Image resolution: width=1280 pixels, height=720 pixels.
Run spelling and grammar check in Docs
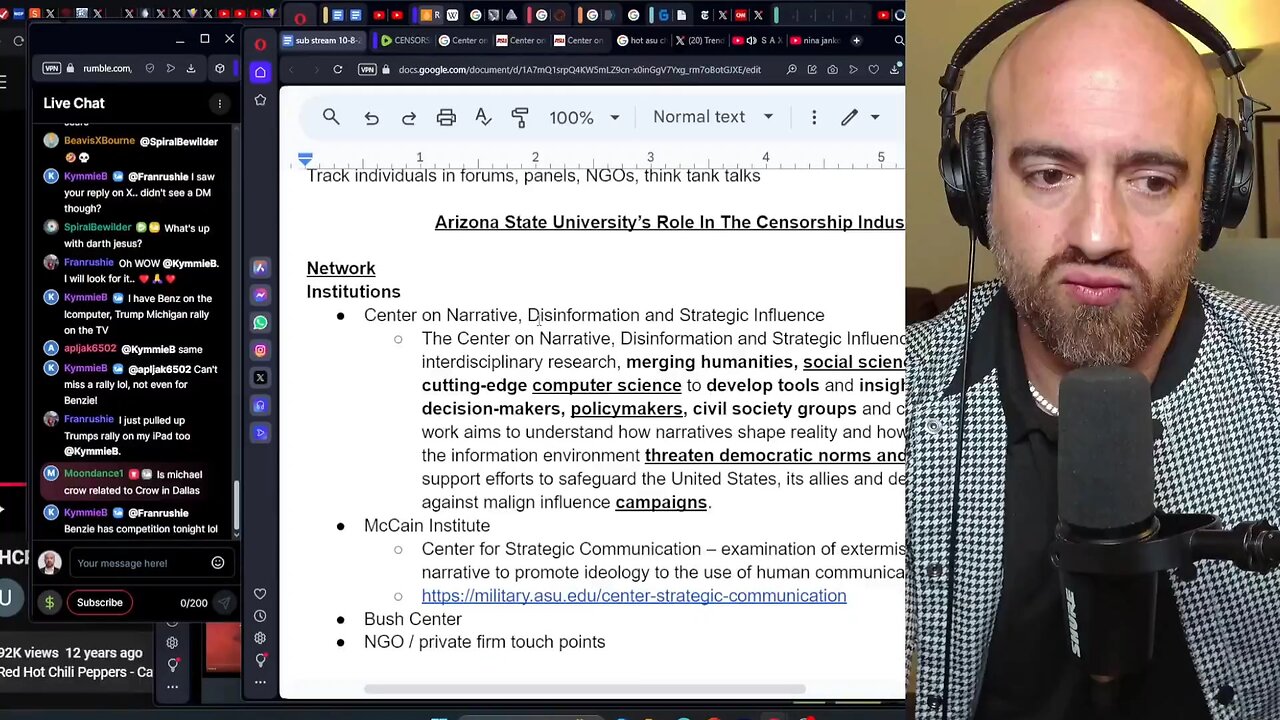(483, 117)
